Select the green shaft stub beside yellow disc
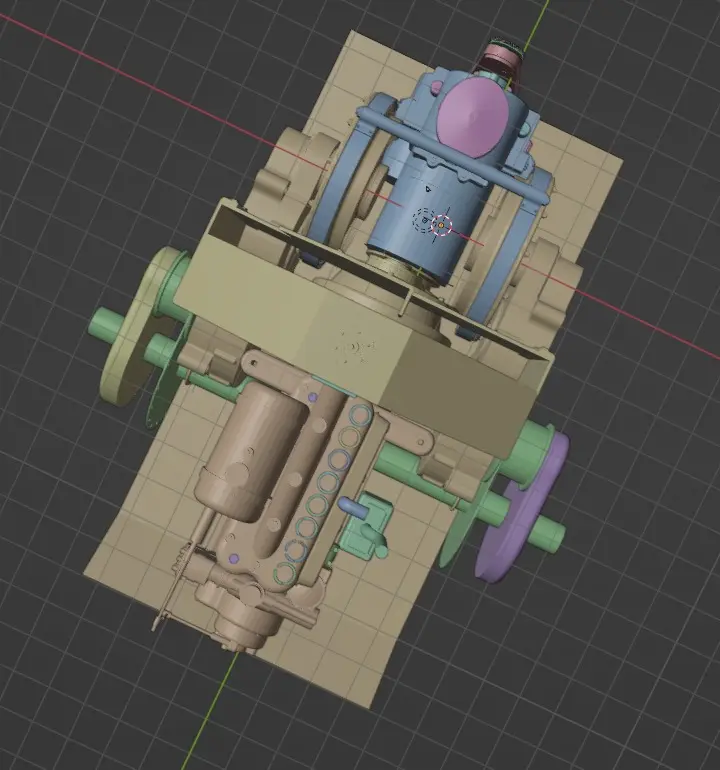The height and width of the screenshot is (770, 720). tap(104, 323)
